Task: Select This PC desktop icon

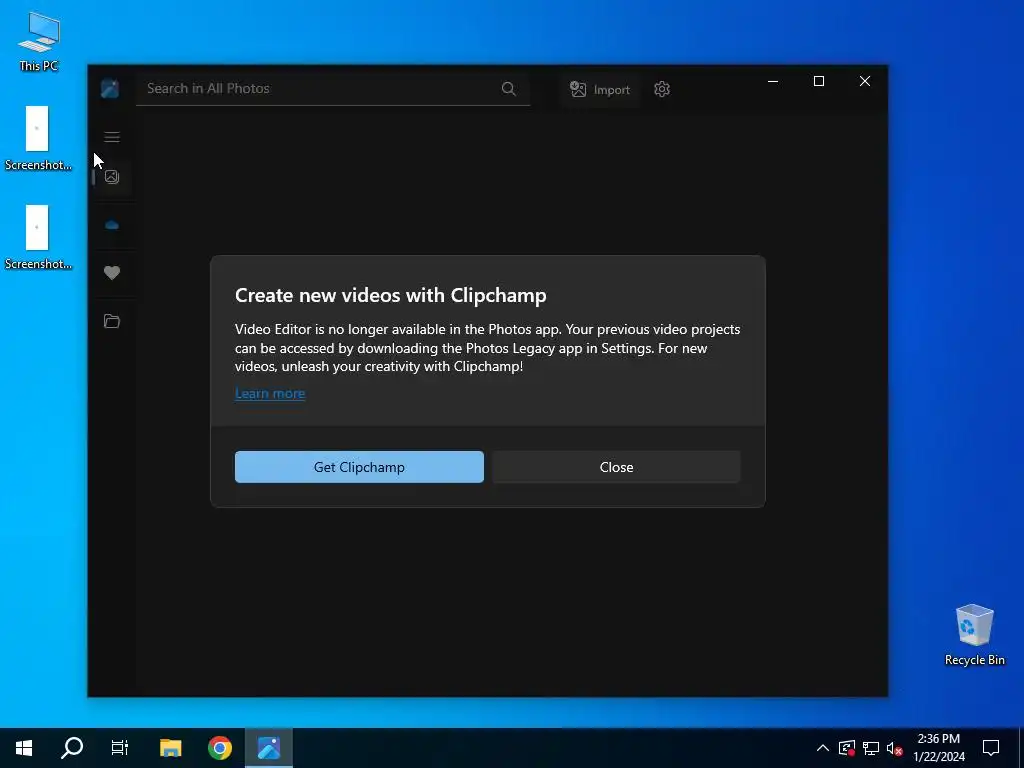Action: click(39, 40)
